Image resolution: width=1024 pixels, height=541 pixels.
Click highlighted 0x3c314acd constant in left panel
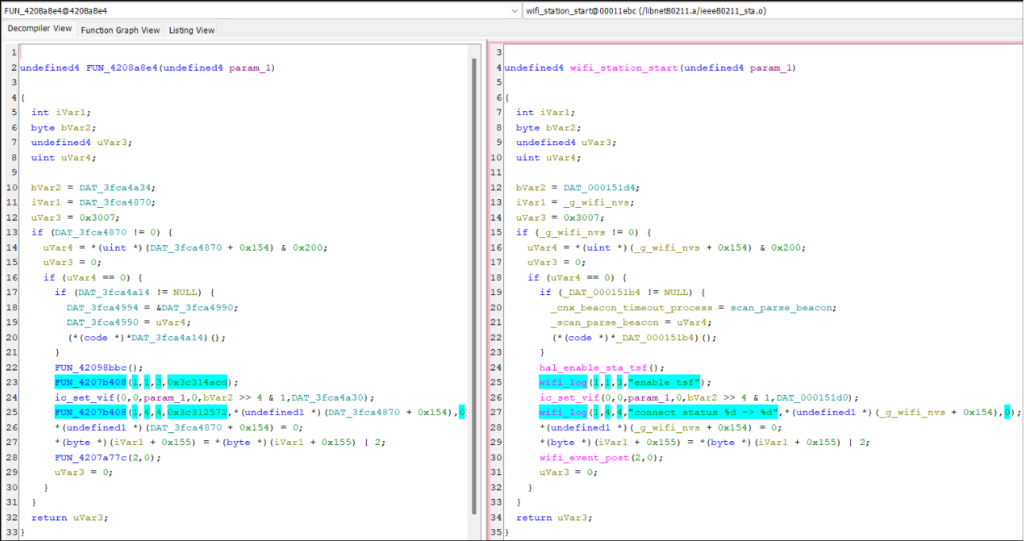[x=196, y=382]
